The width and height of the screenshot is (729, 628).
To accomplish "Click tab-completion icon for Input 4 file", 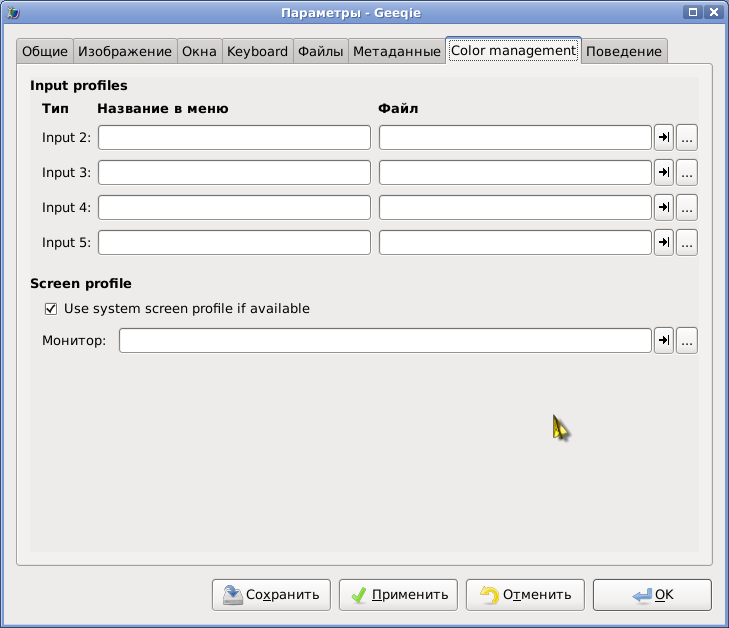I will (664, 207).
